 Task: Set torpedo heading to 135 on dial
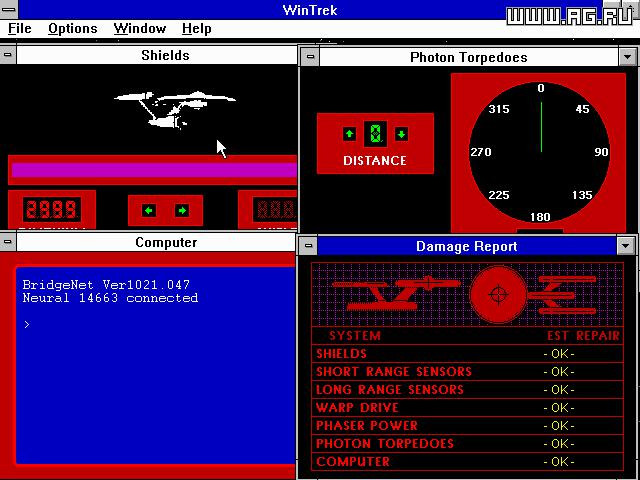582,195
